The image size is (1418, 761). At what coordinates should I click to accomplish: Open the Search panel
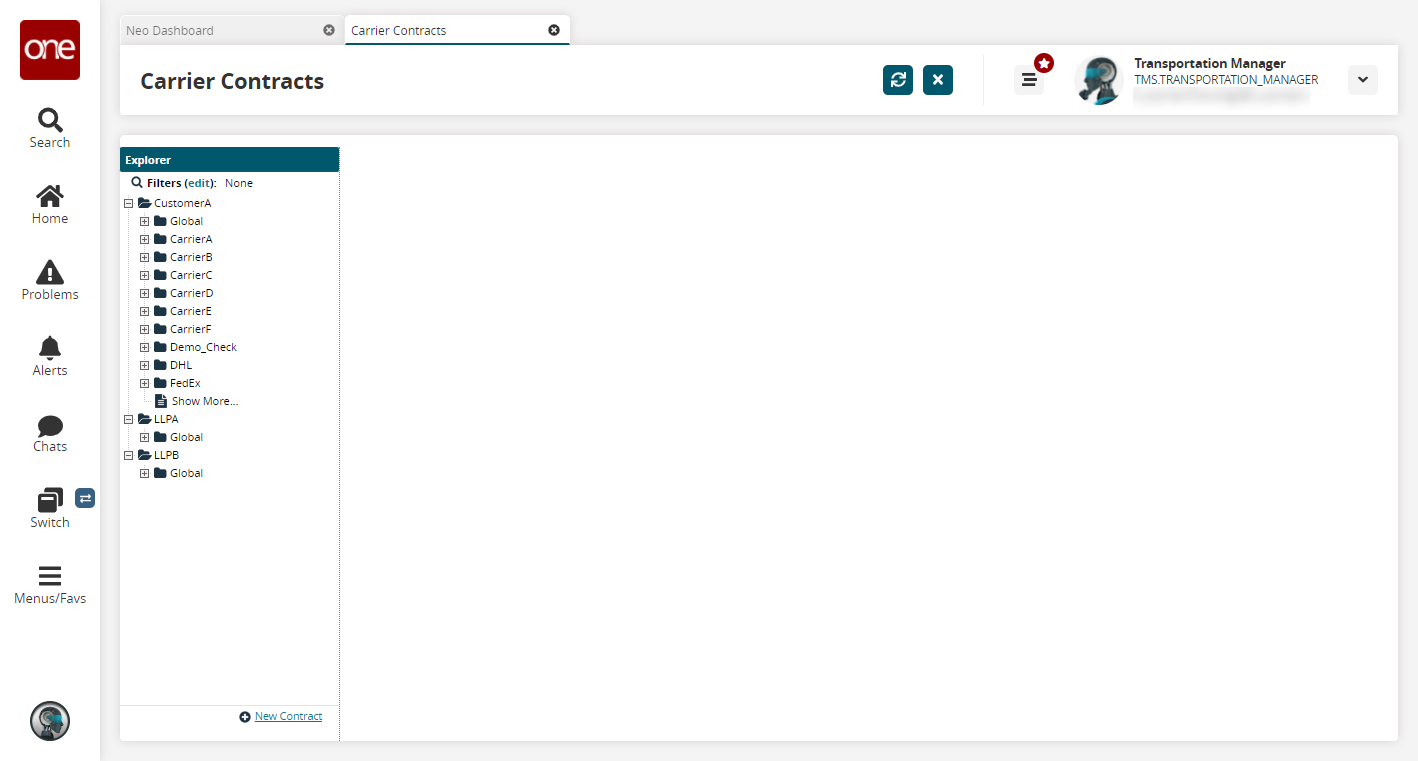[x=50, y=128]
